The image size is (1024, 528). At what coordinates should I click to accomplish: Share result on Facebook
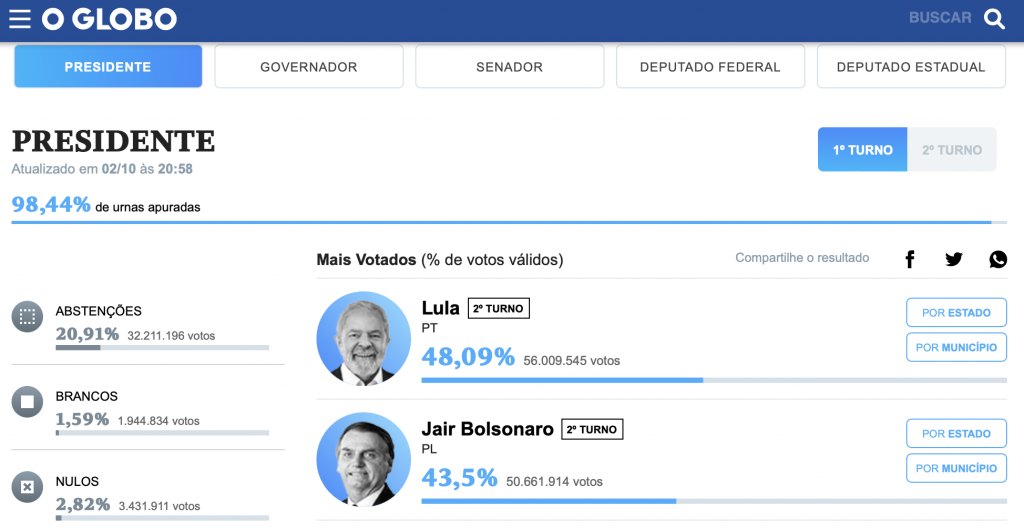pos(910,259)
